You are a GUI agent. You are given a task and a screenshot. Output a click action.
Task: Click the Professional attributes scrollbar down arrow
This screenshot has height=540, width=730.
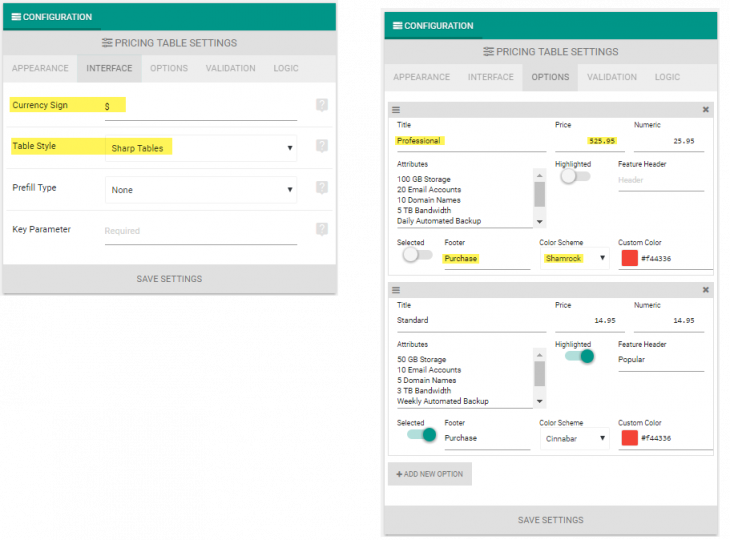(x=540, y=222)
